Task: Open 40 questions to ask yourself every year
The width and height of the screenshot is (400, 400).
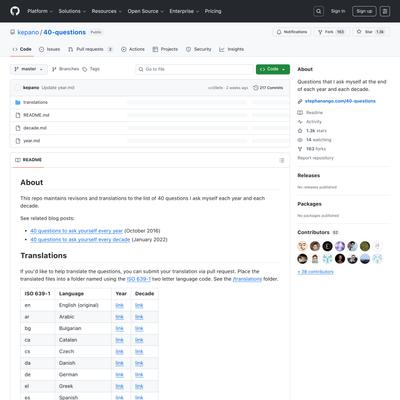Action: point(76,231)
